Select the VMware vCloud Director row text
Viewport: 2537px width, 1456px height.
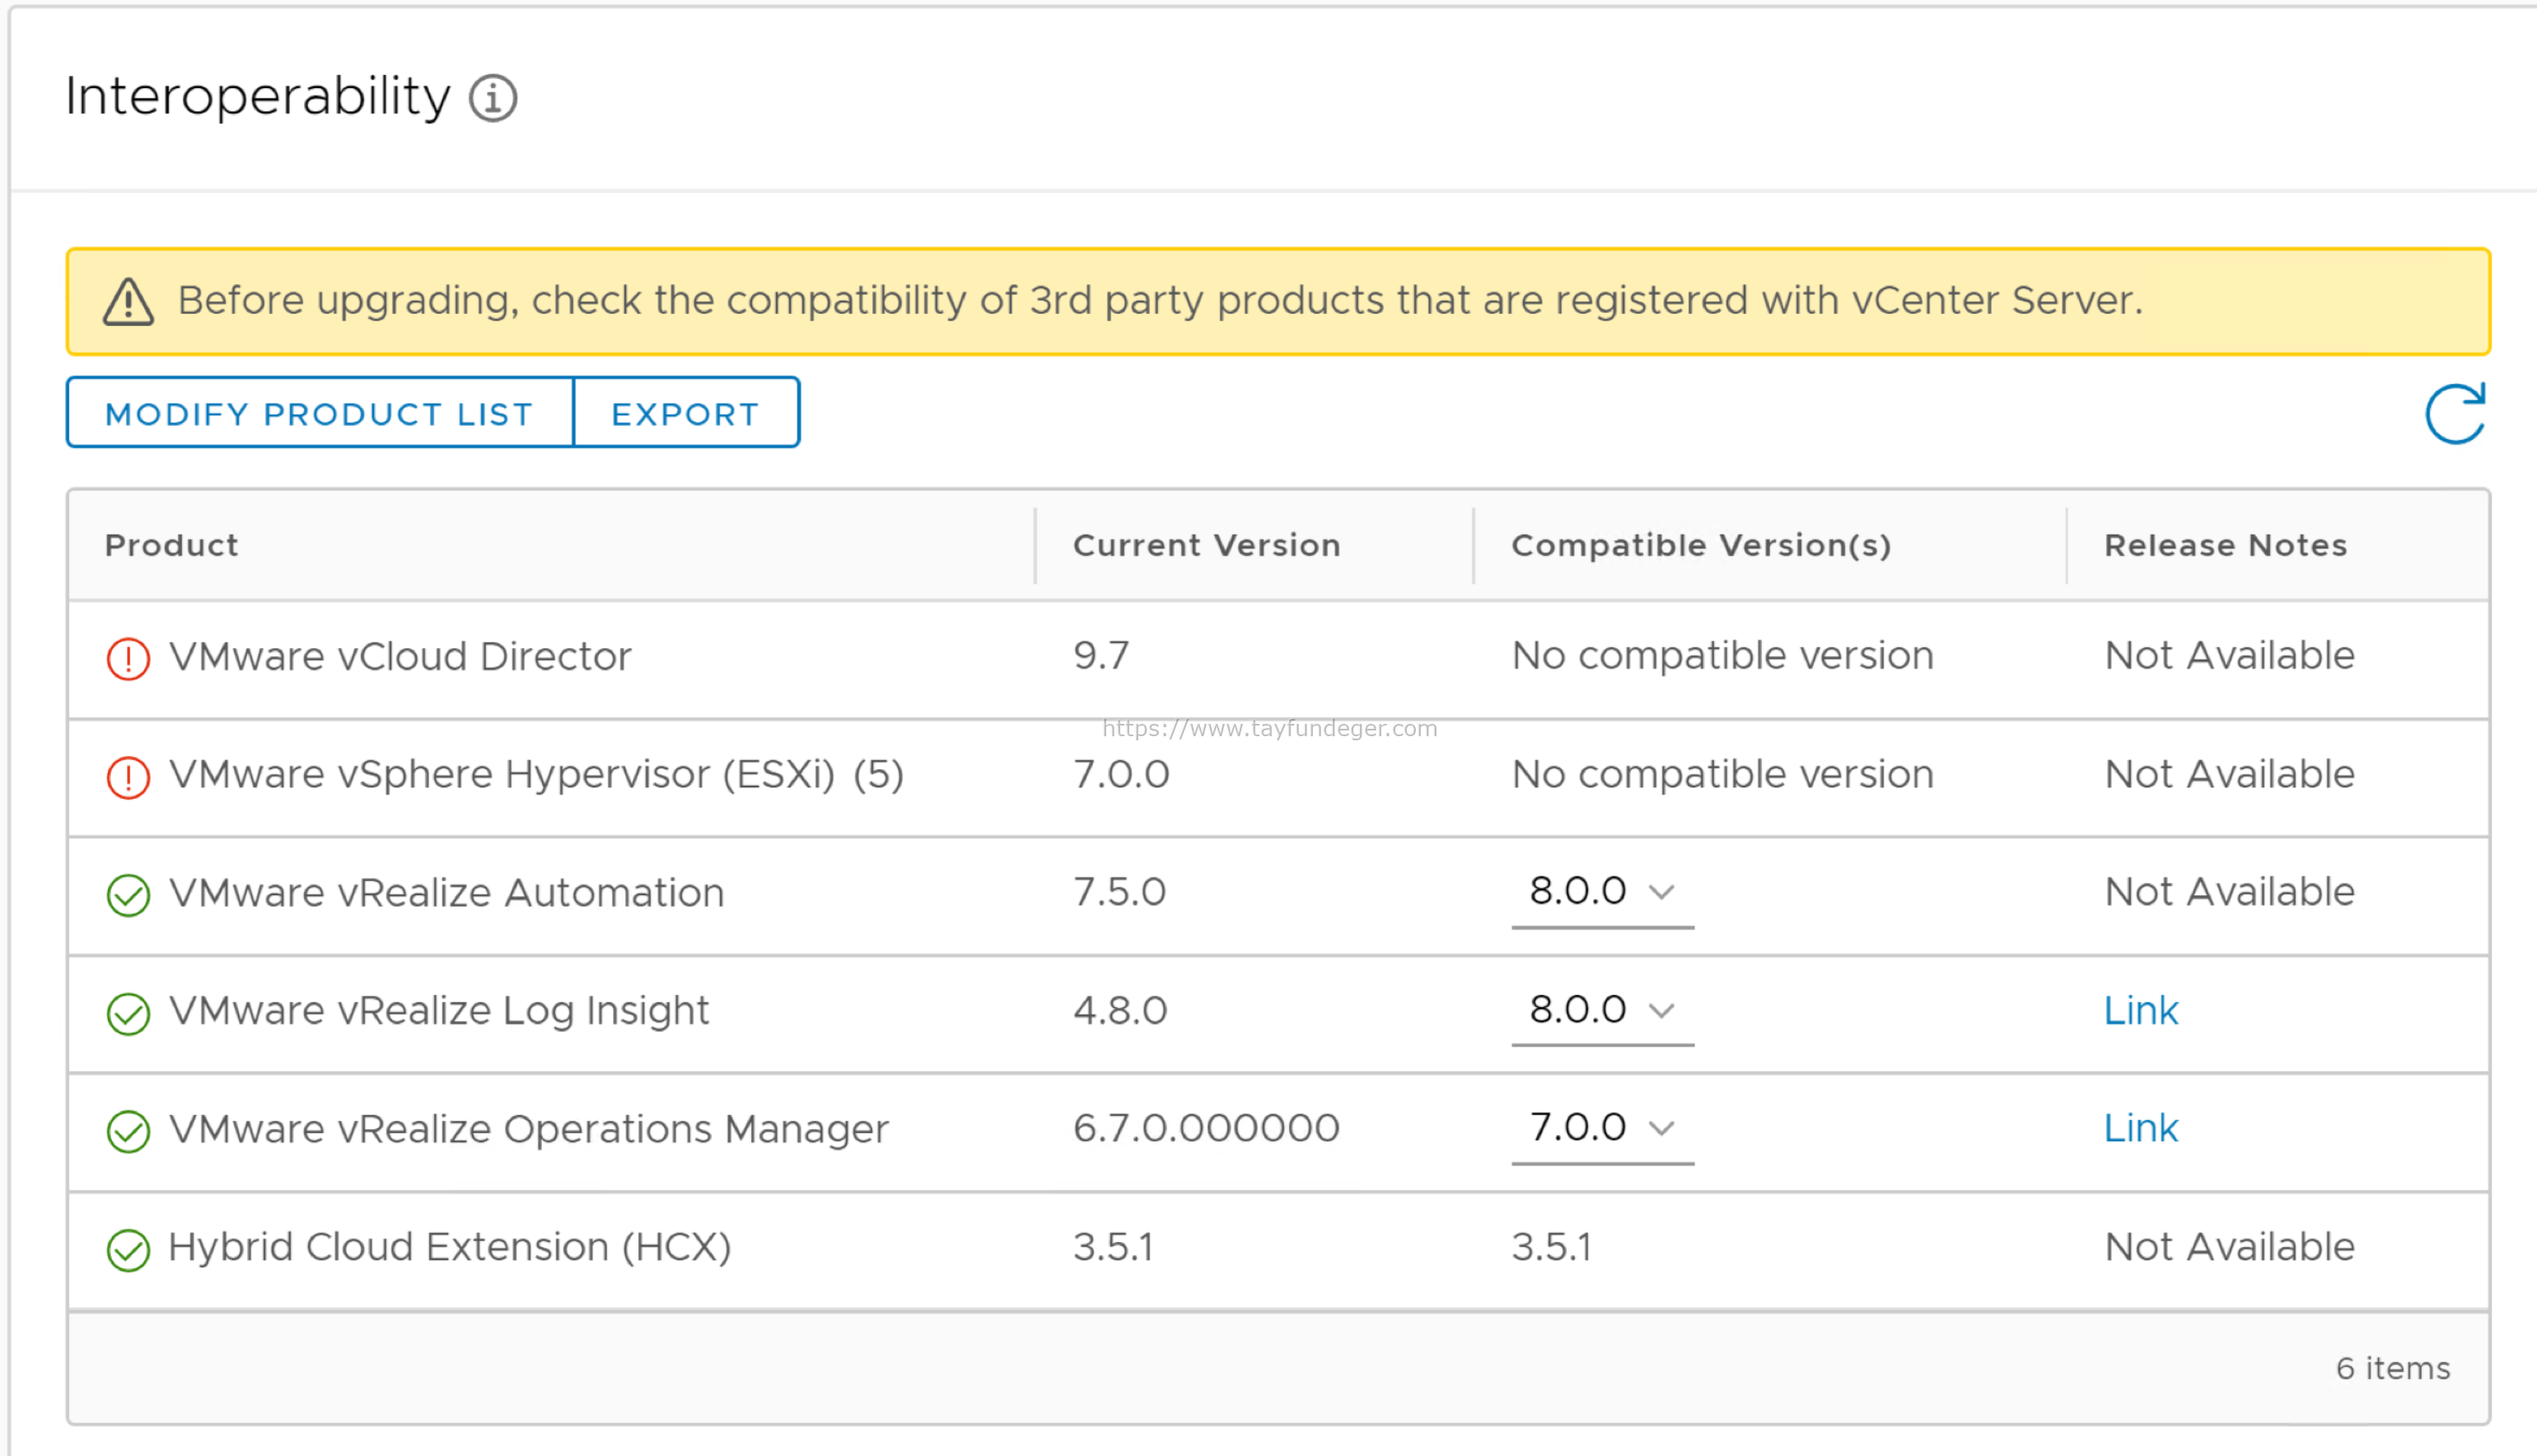[x=400, y=657]
